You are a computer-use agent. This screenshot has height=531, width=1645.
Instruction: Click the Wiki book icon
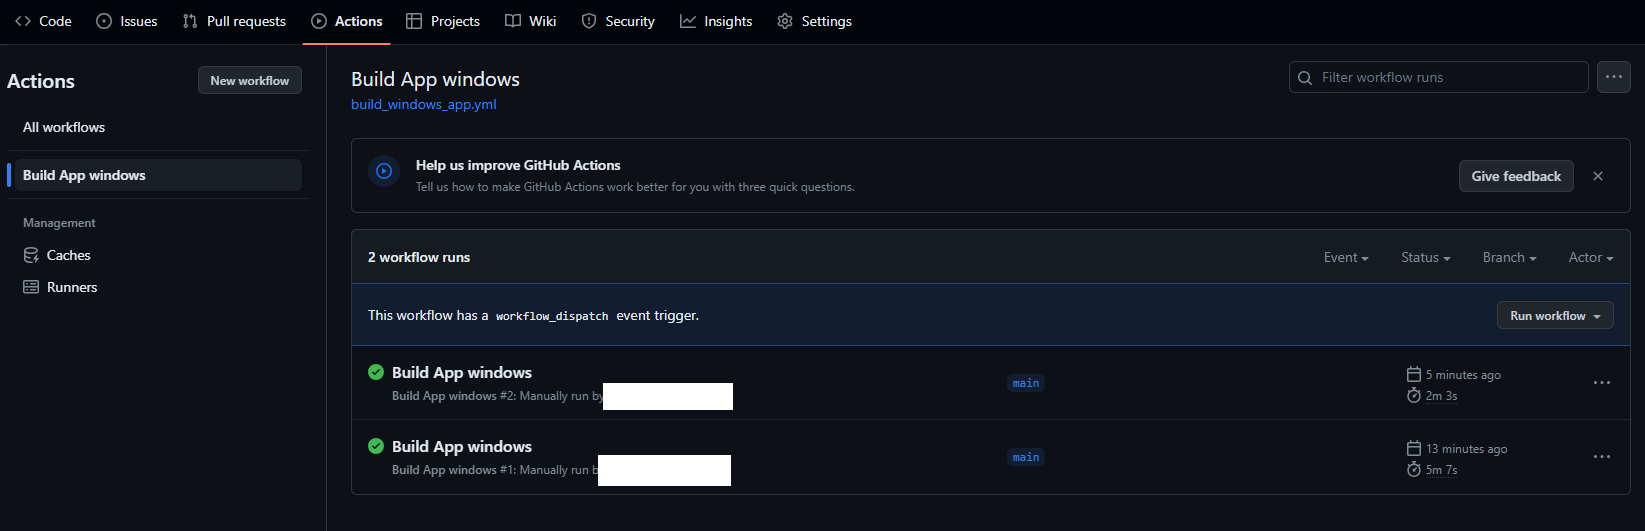pyautogui.click(x=513, y=21)
